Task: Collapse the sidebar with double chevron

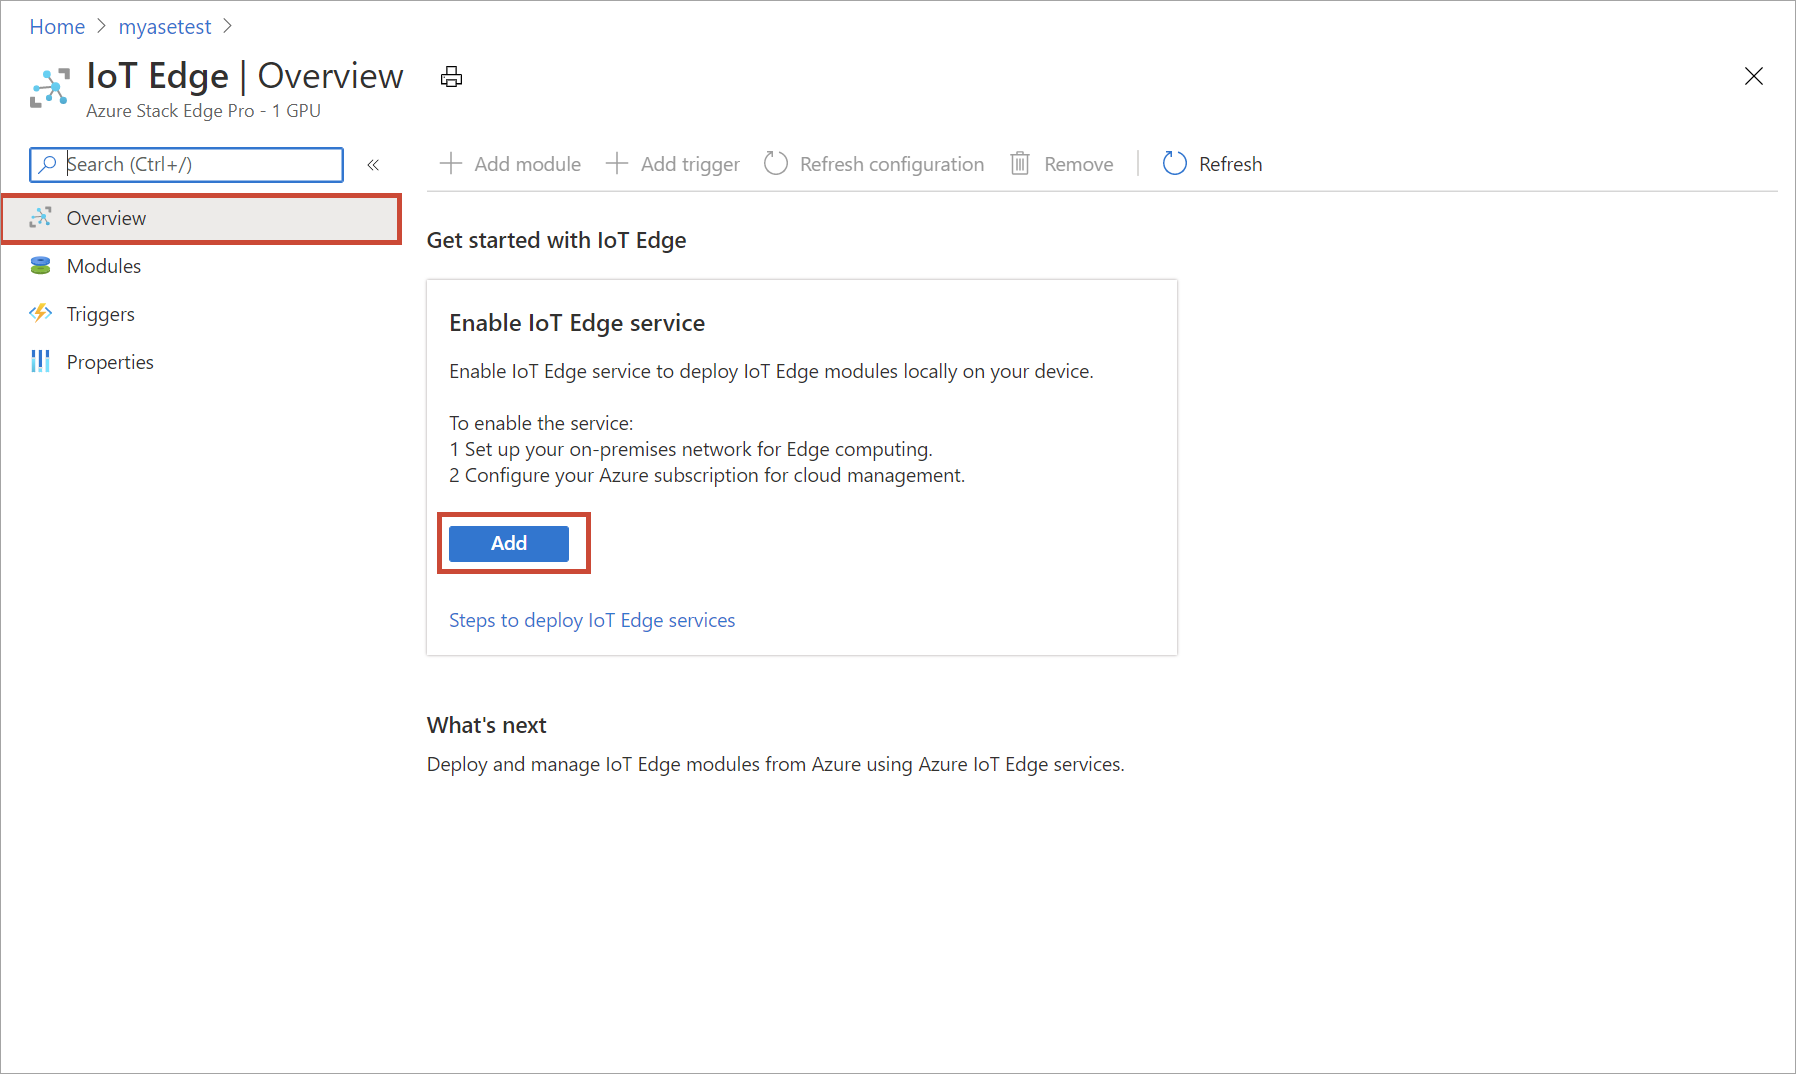Action: (373, 165)
